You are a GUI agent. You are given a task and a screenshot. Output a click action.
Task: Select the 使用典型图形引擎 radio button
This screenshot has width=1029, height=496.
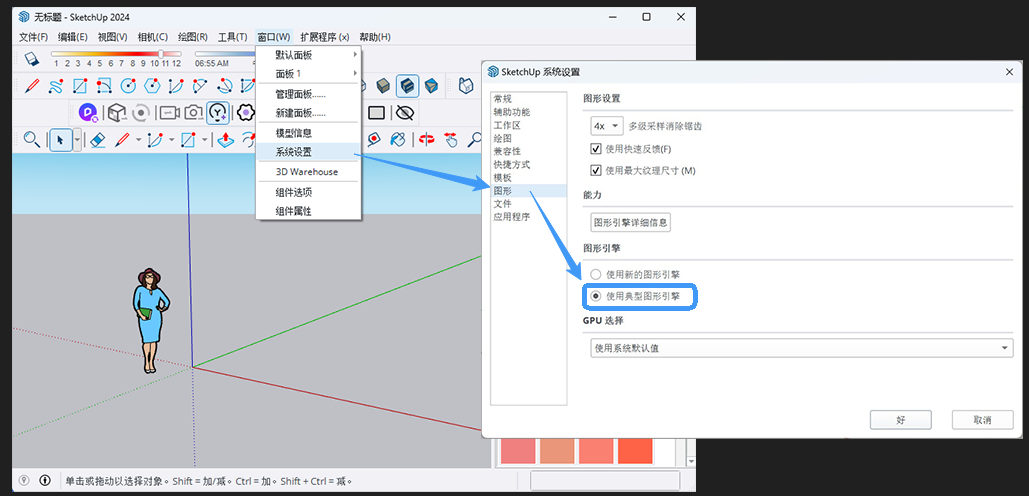595,296
